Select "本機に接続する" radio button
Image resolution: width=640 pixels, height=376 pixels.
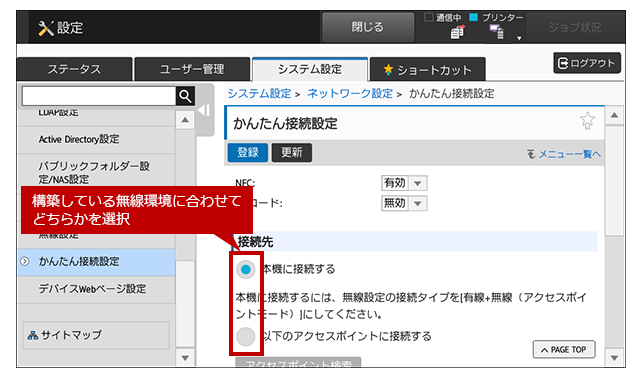pos(246,269)
